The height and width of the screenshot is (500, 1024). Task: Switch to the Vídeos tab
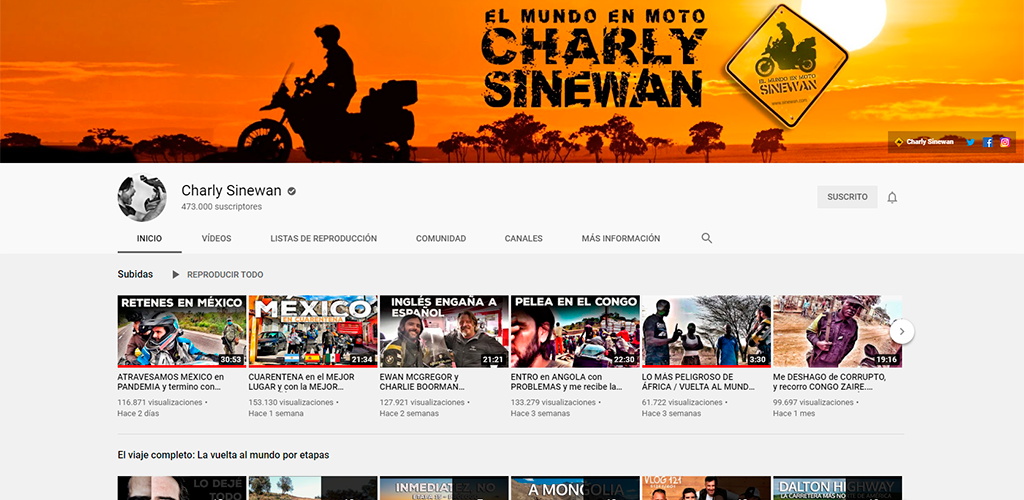point(216,239)
